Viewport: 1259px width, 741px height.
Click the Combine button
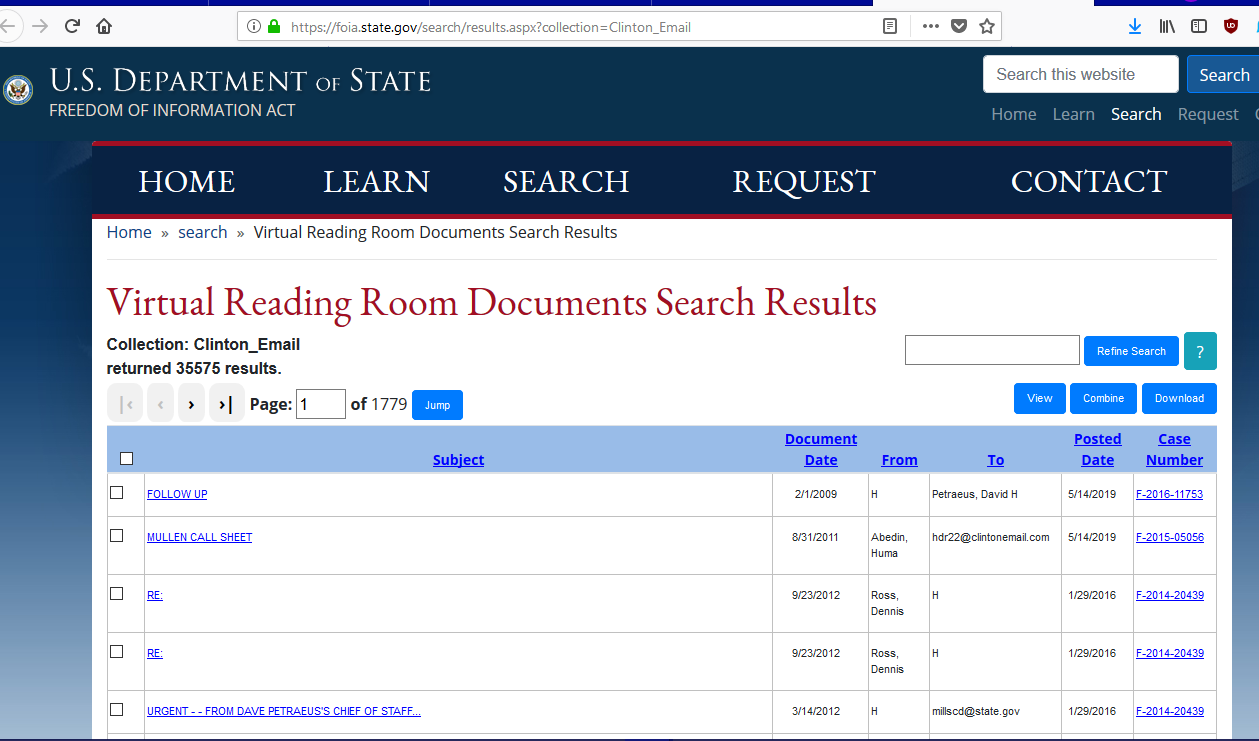coord(1104,398)
